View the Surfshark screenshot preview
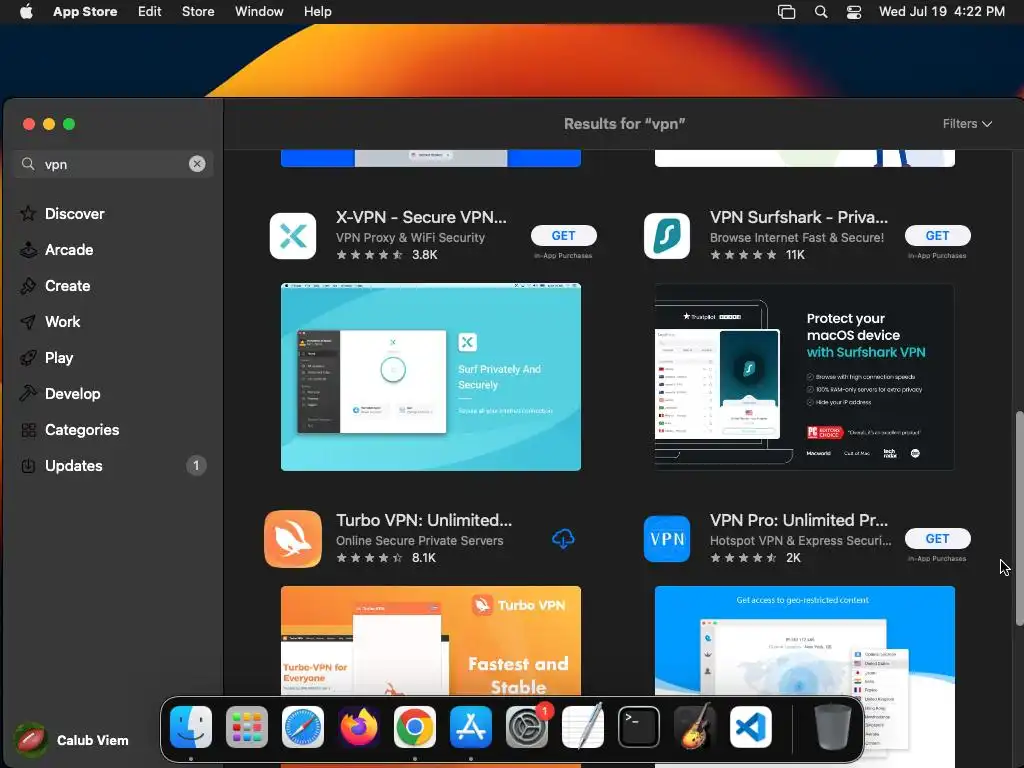The image size is (1024, 768). tap(805, 377)
